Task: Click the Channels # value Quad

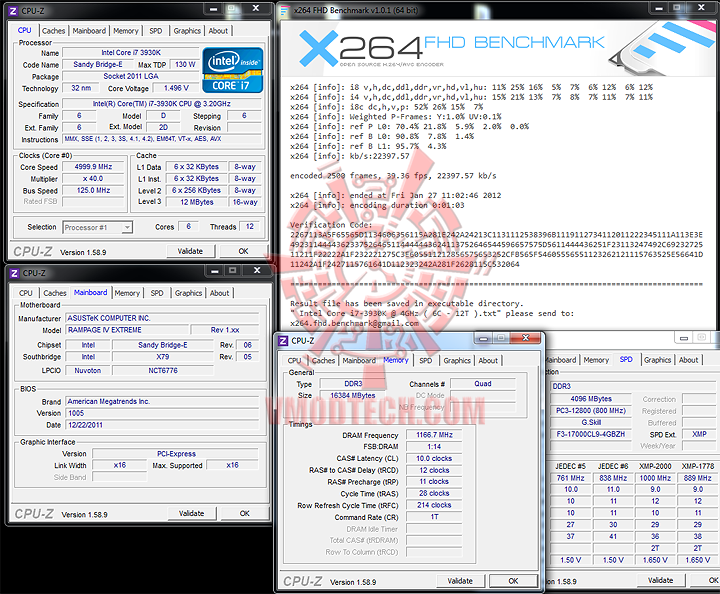Action: 483,384
